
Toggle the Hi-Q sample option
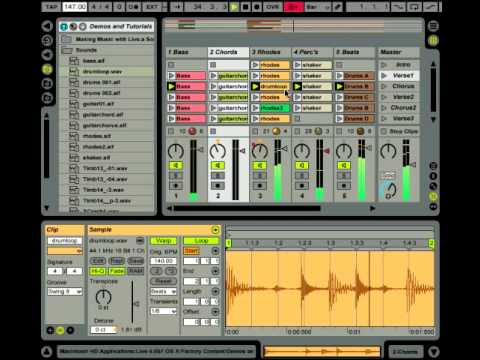(97, 271)
